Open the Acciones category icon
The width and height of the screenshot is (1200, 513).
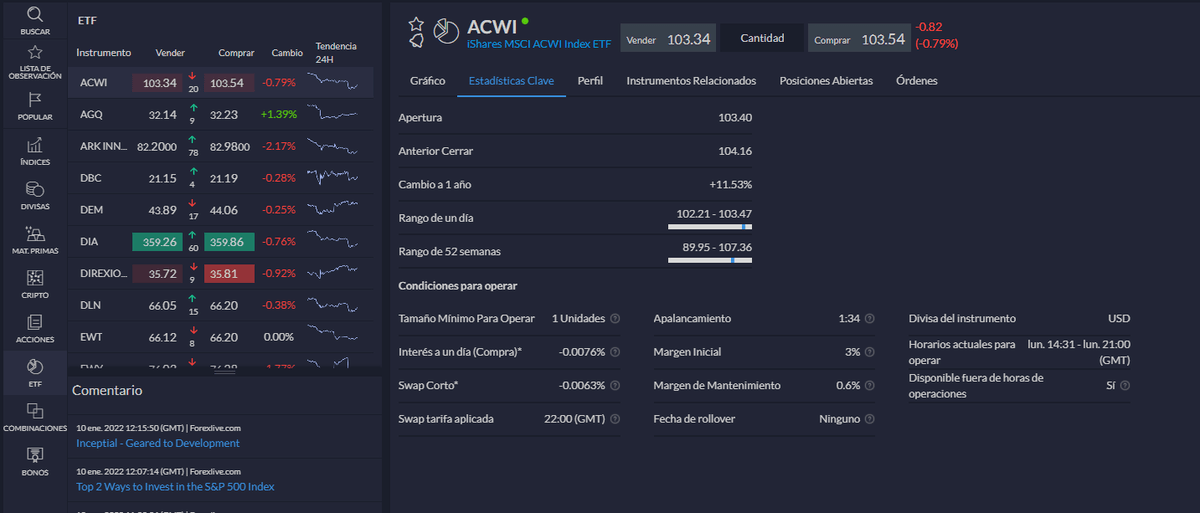click(x=35, y=324)
